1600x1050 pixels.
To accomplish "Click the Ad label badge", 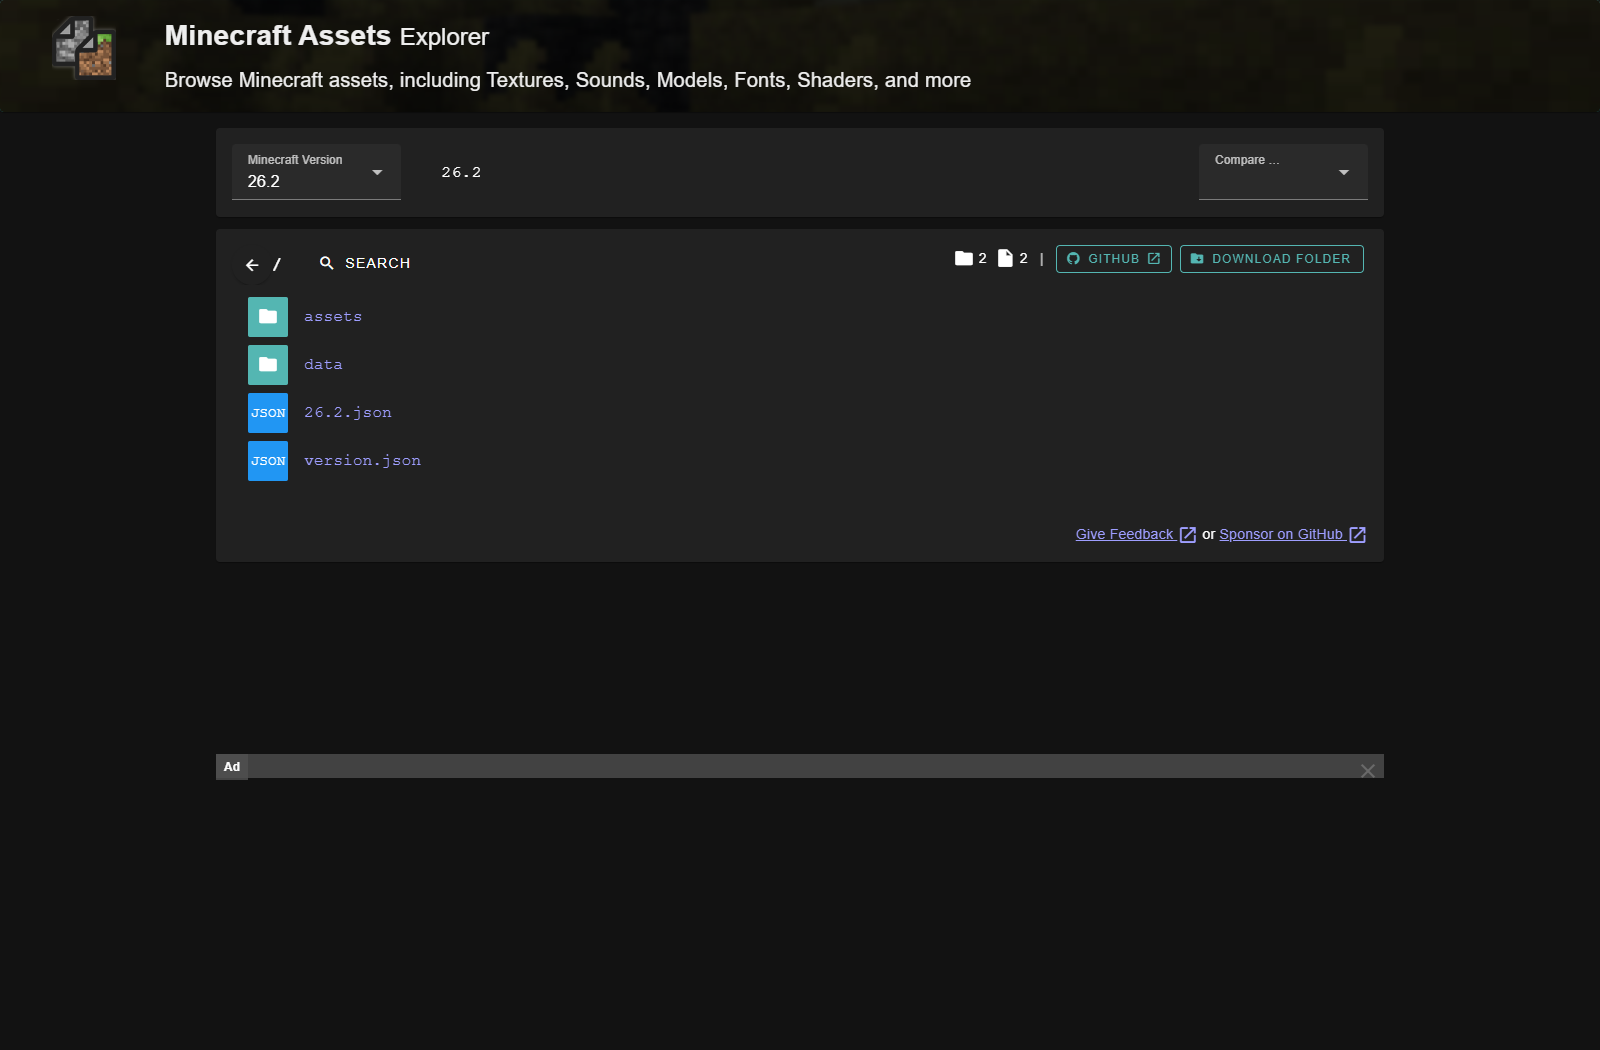I will (232, 767).
